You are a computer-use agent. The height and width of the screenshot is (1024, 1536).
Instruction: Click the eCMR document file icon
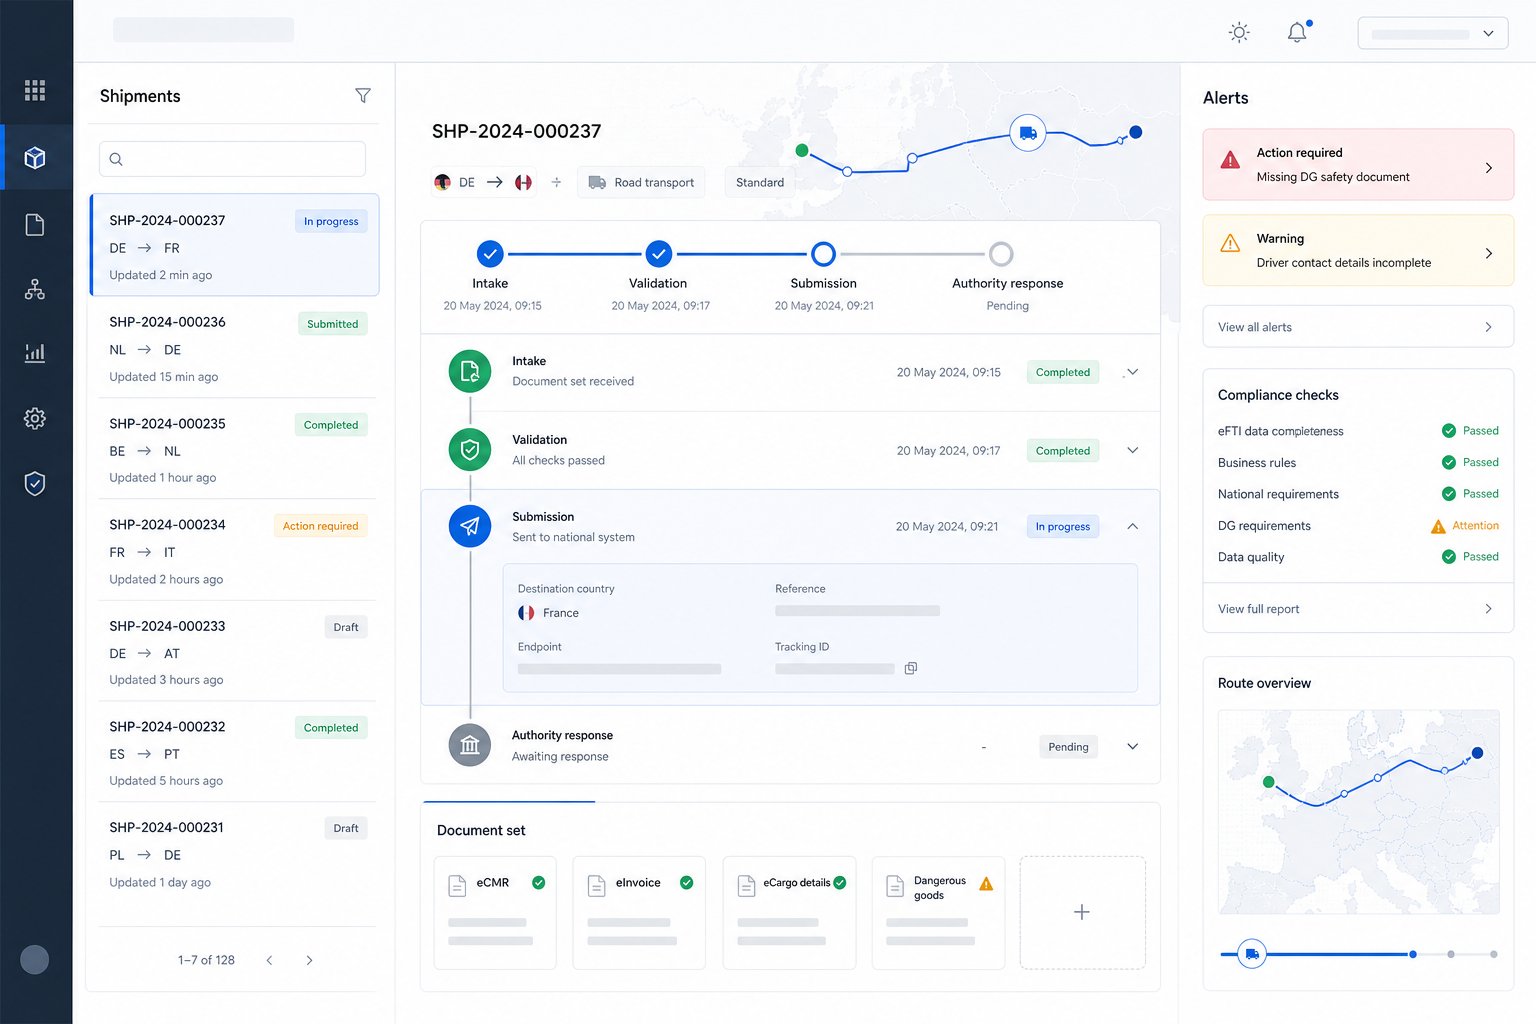(x=457, y=885)
